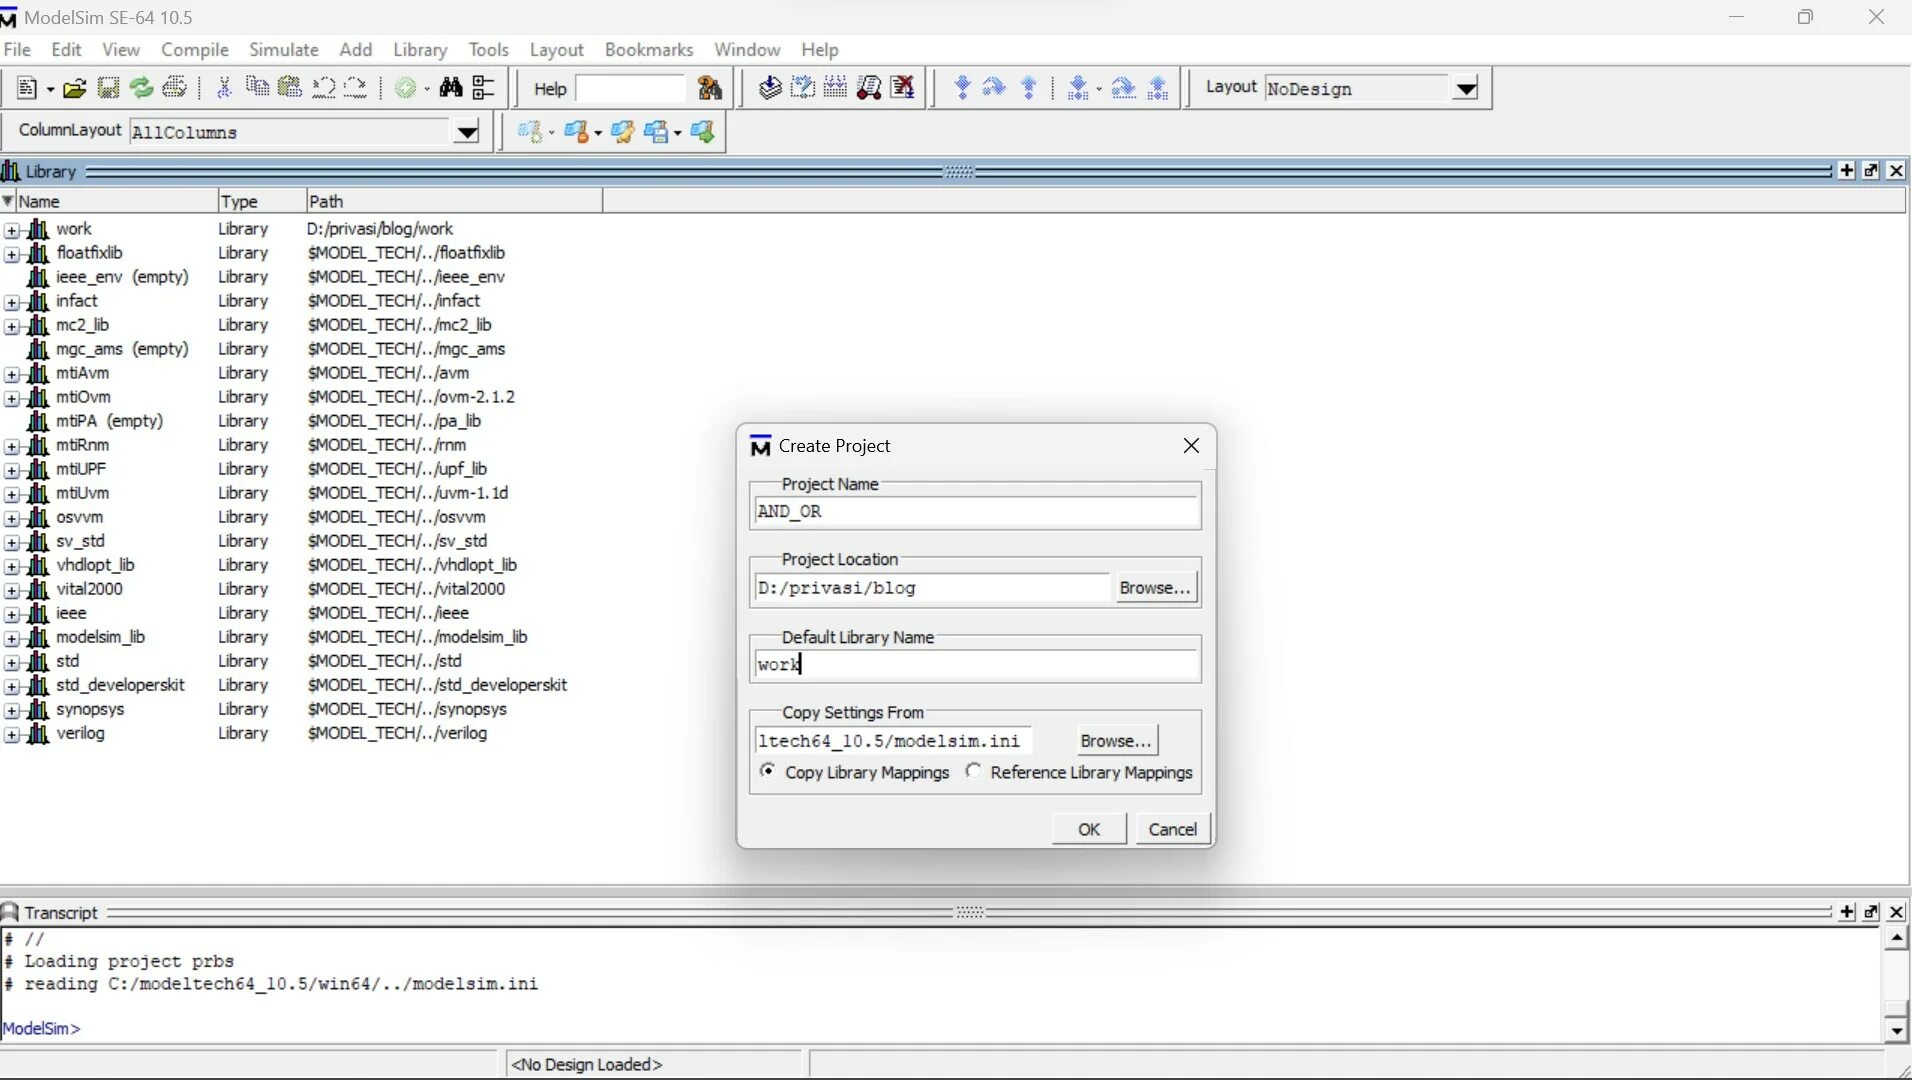Click the Project Name input field
The height and width of the screenshot is (1080, 1912).
(x=976, y=512)
